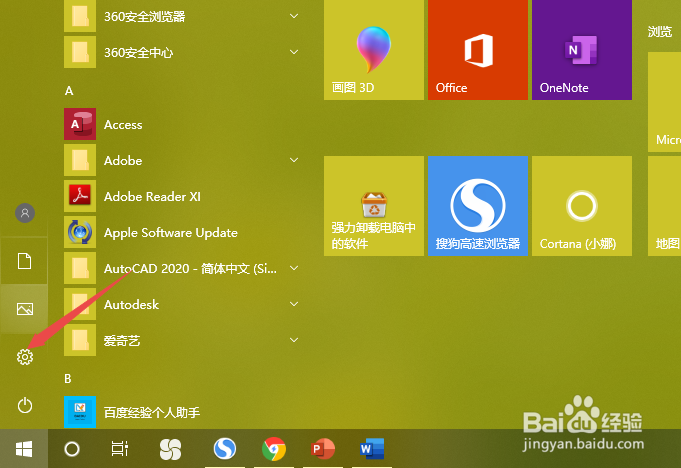Image resolution: width=681 pixels, height=468 pixels.
Task: Open Cortana circle in taskbar
Action: tap(72, 449)
